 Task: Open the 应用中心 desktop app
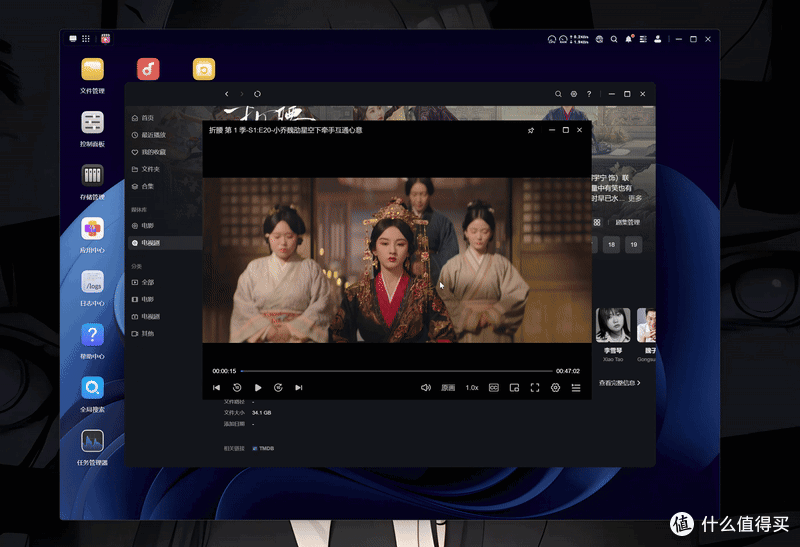coord(92,235)
